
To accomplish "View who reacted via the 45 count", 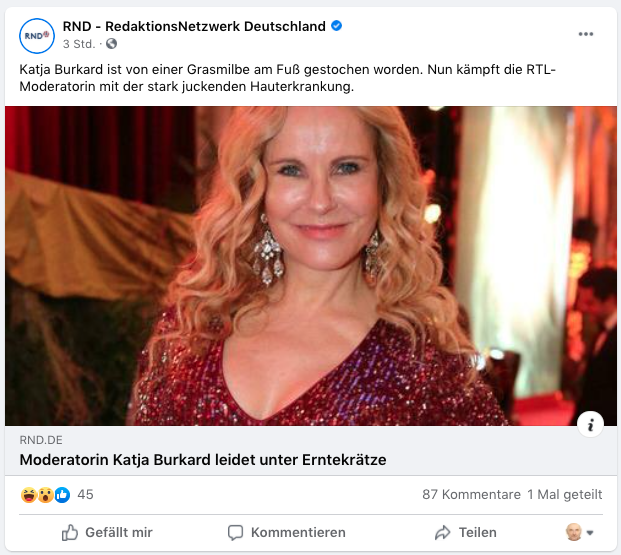I will coord(85,494).
